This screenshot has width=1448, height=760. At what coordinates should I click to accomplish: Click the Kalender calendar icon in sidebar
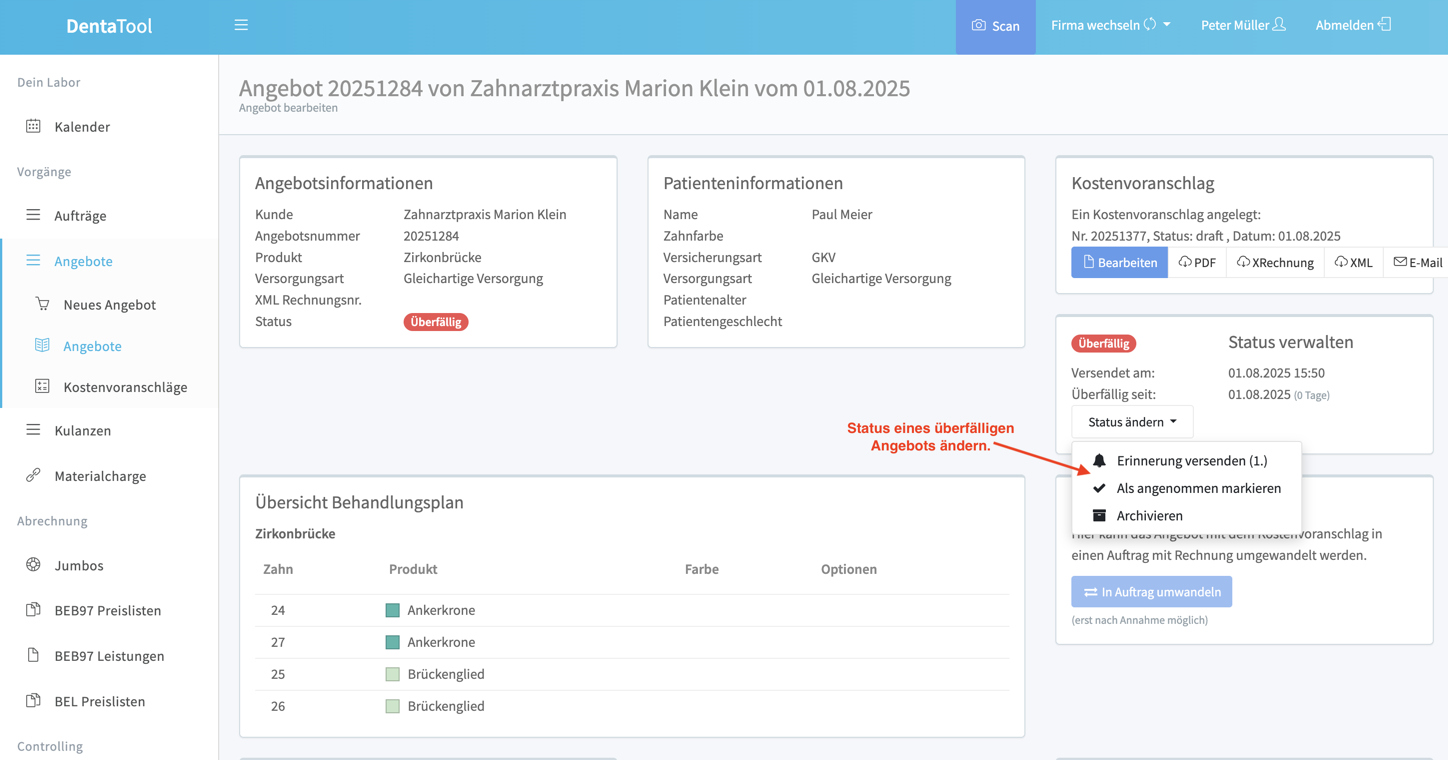tap(33, 126)
